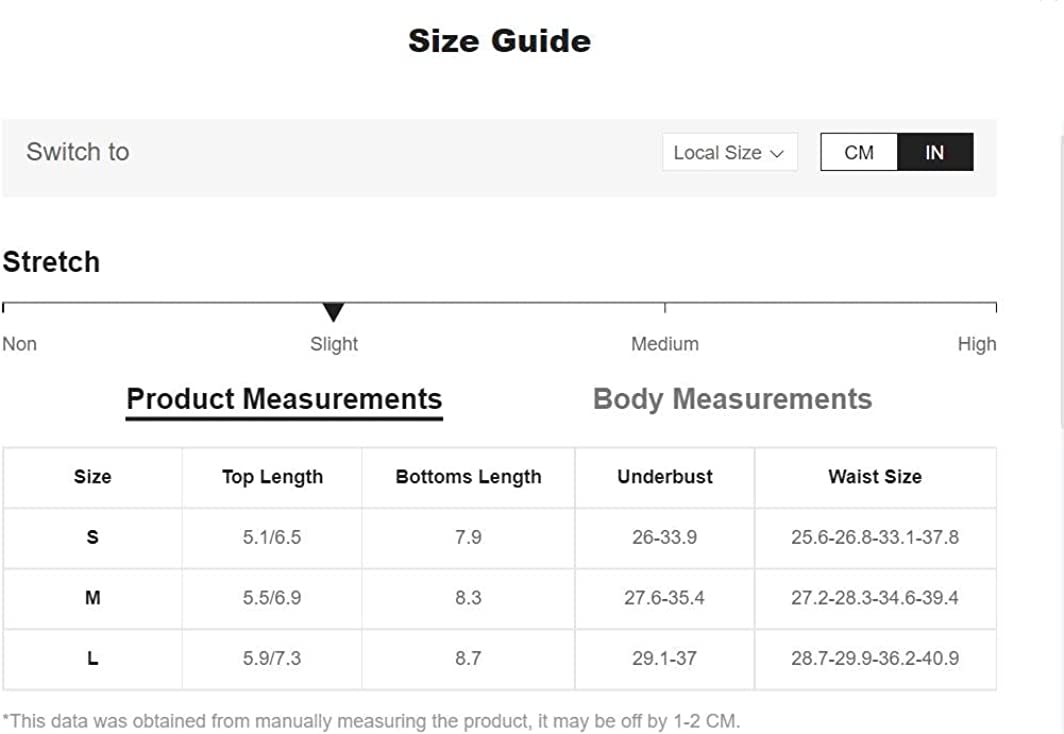The height and width of the screenshot is (734, 1064).
Task: Click the Medium stretch label
Action: pyautogui.click(x=665, y=344)
